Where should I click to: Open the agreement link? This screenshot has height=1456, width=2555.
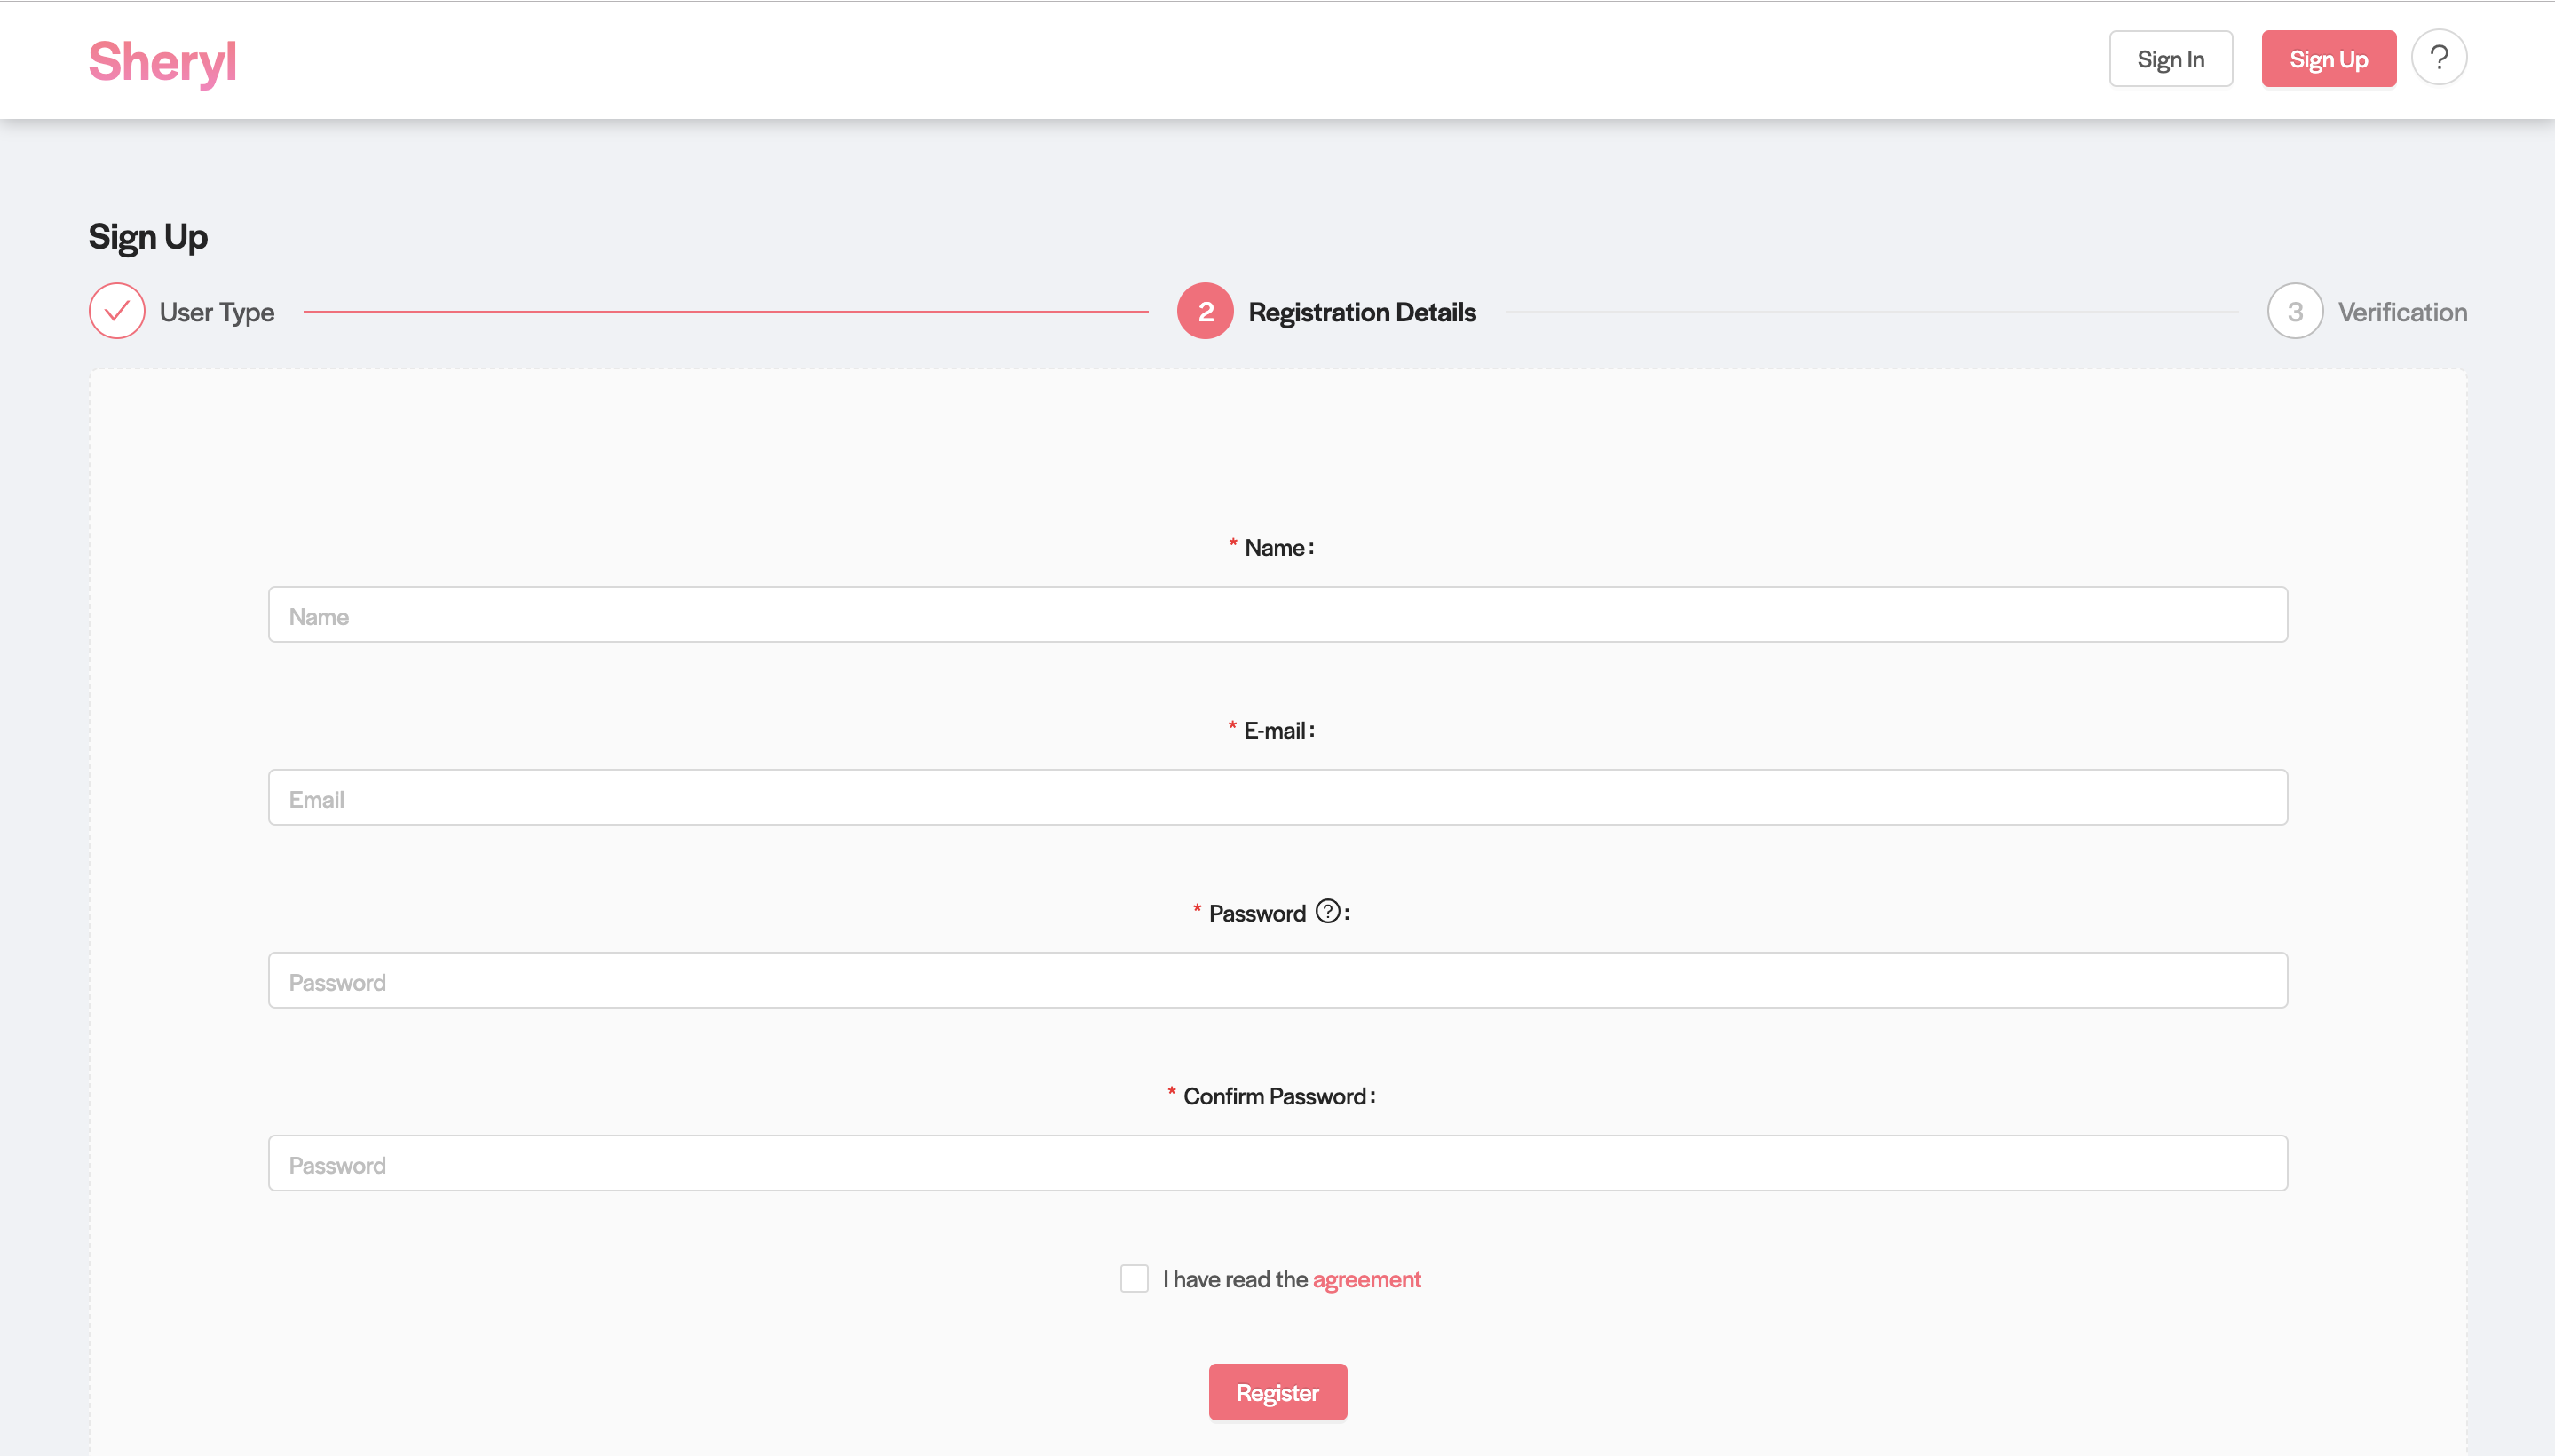(x=1366, y=1279)
